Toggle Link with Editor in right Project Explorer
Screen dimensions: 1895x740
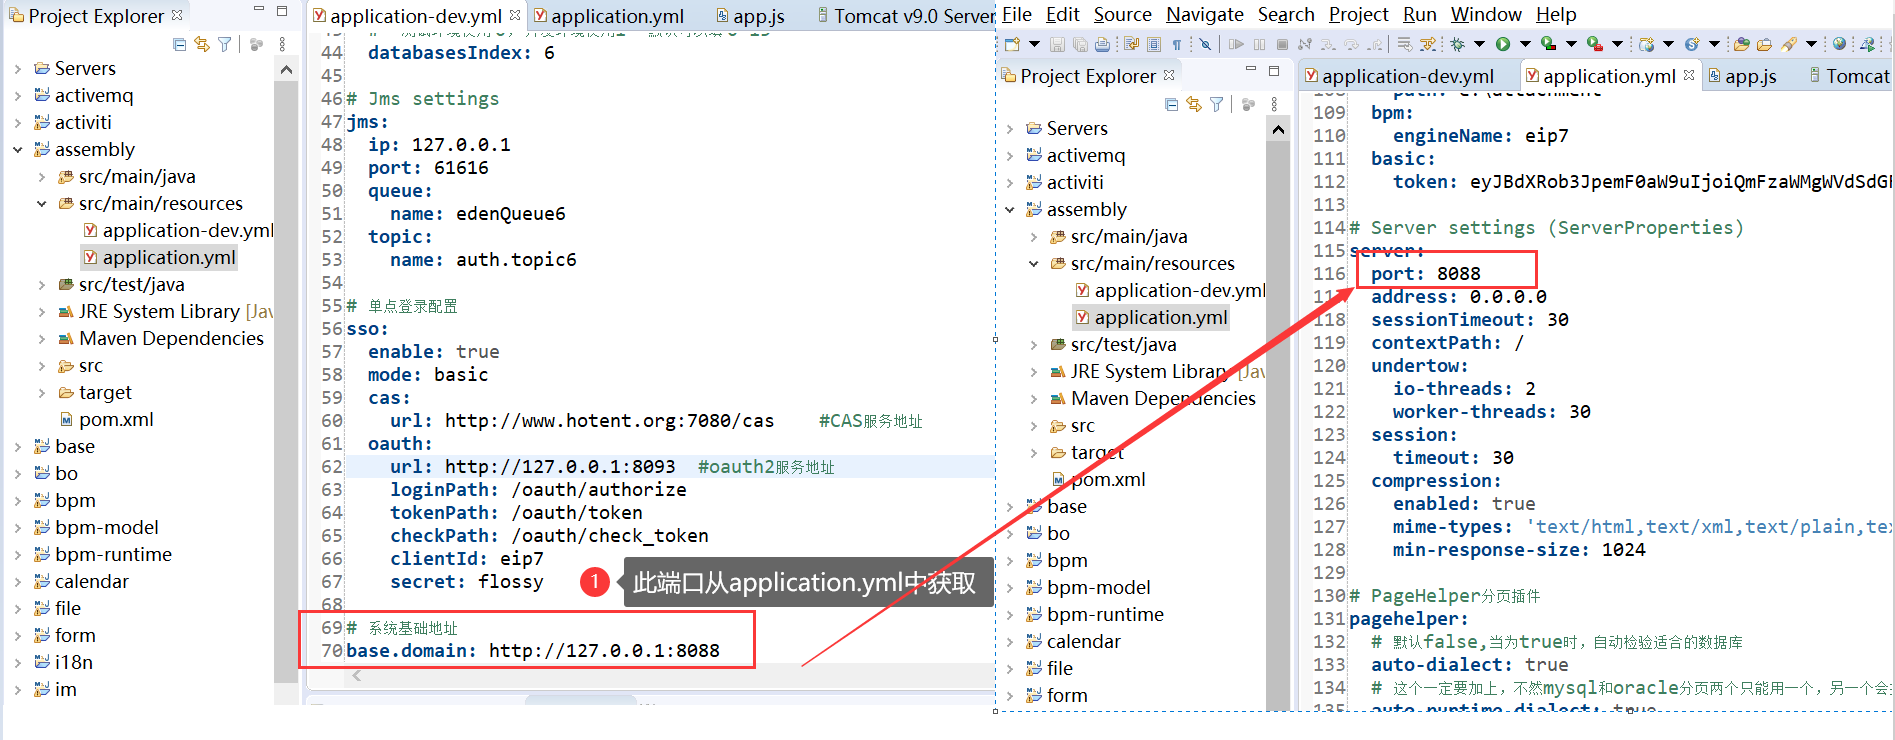(x=1194, y=104)
